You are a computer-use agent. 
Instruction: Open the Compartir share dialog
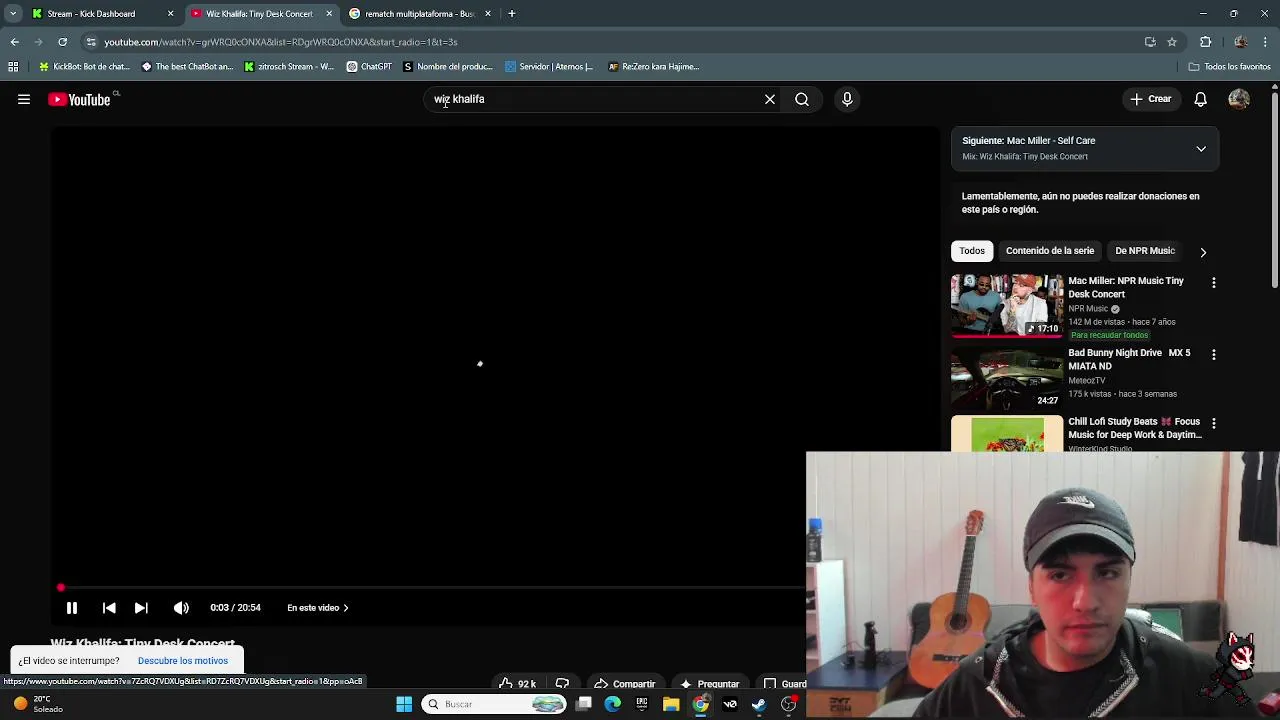[625, 684]
